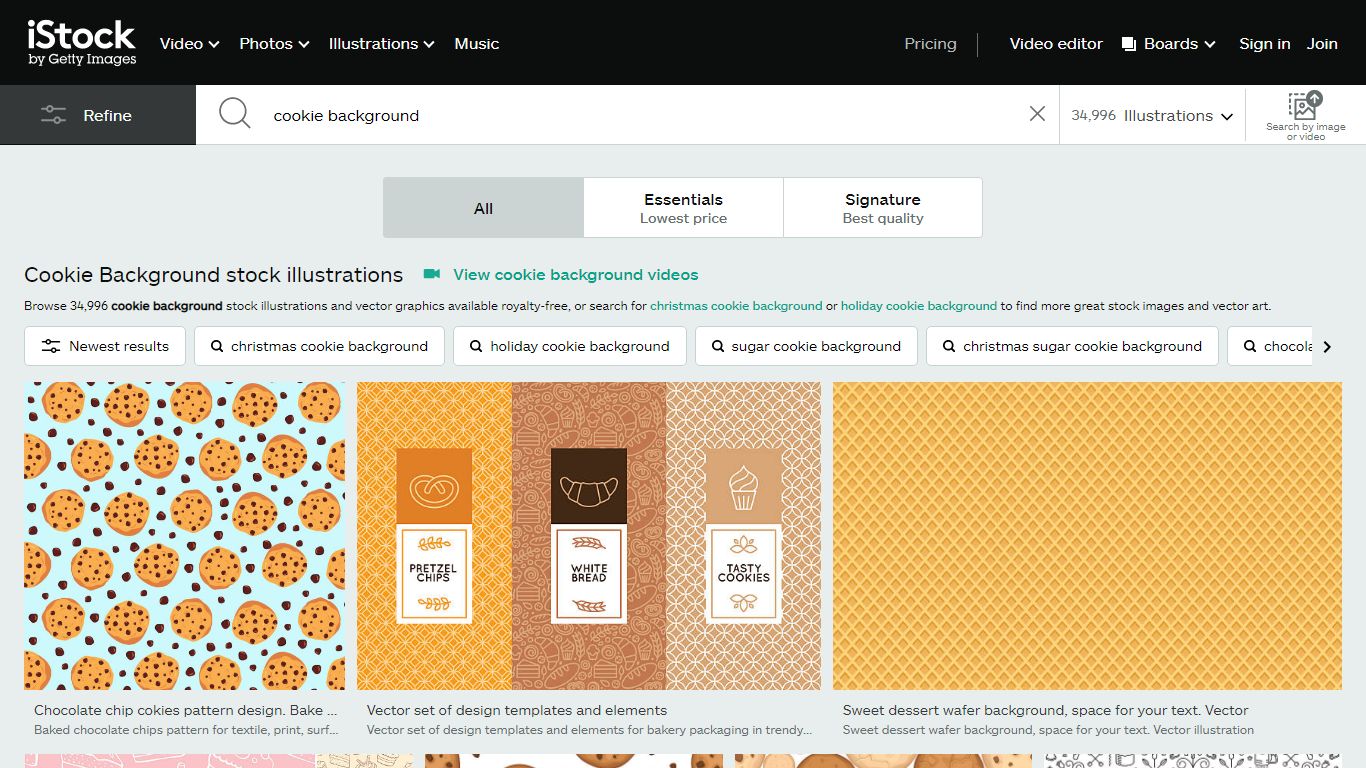The width and height of the screenshot is (1366, 768).
Task: Select the sugar cookie background suggestion
Action: pos(805,346)
